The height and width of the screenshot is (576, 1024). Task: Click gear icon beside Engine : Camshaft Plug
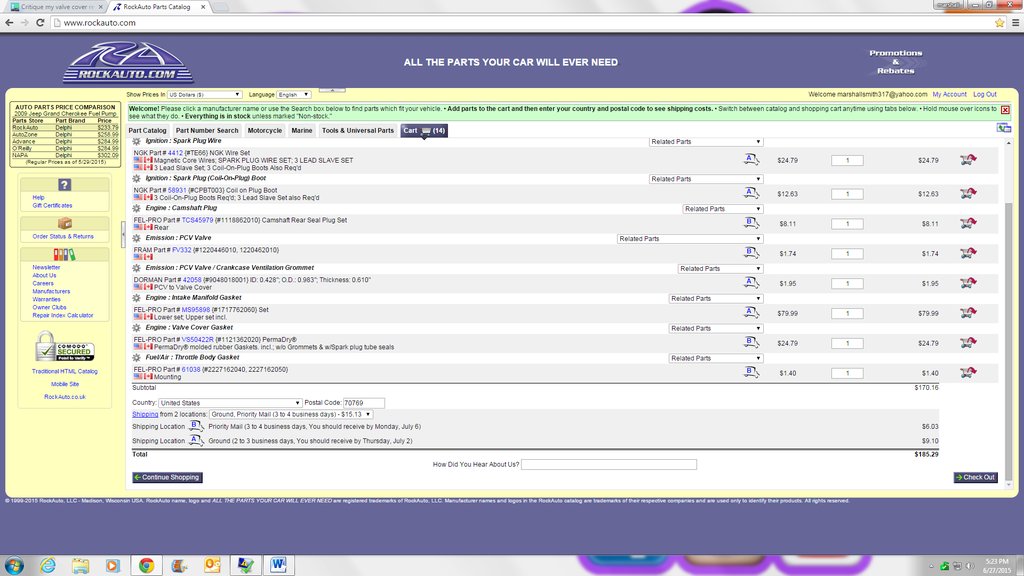pos(136,208)
